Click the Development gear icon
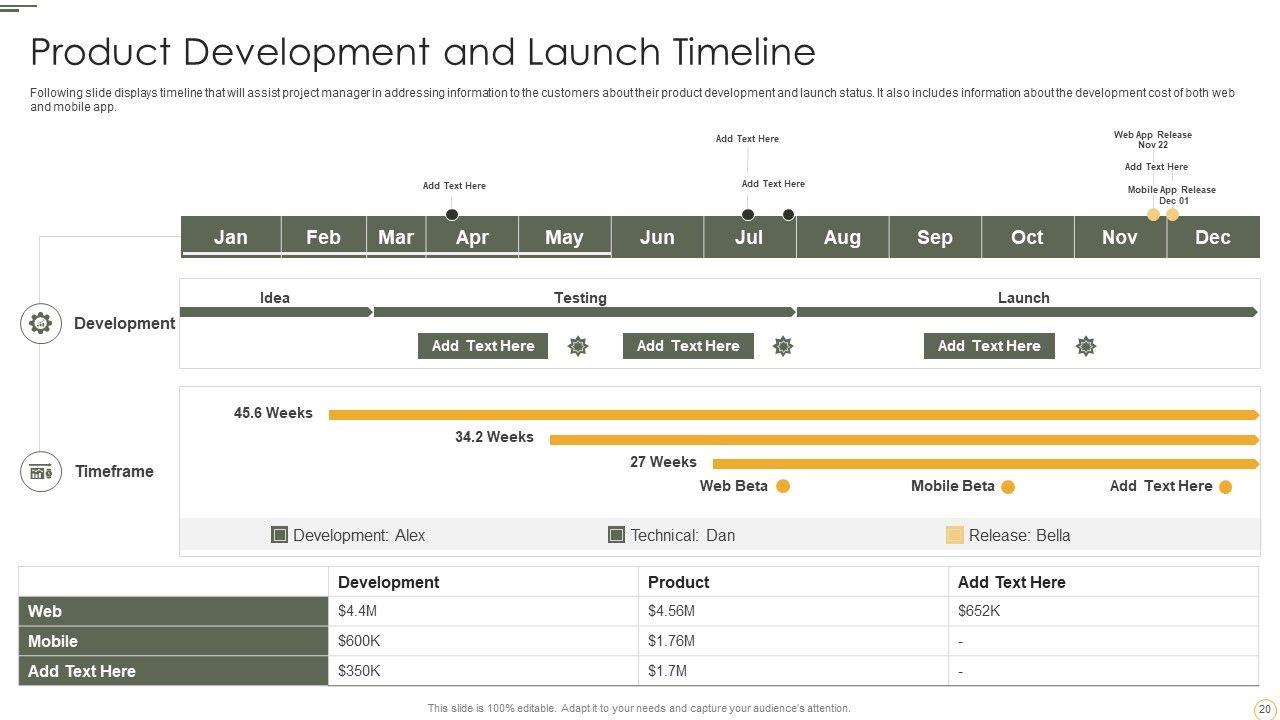1280x720 pixels. (x=41, y=323)
